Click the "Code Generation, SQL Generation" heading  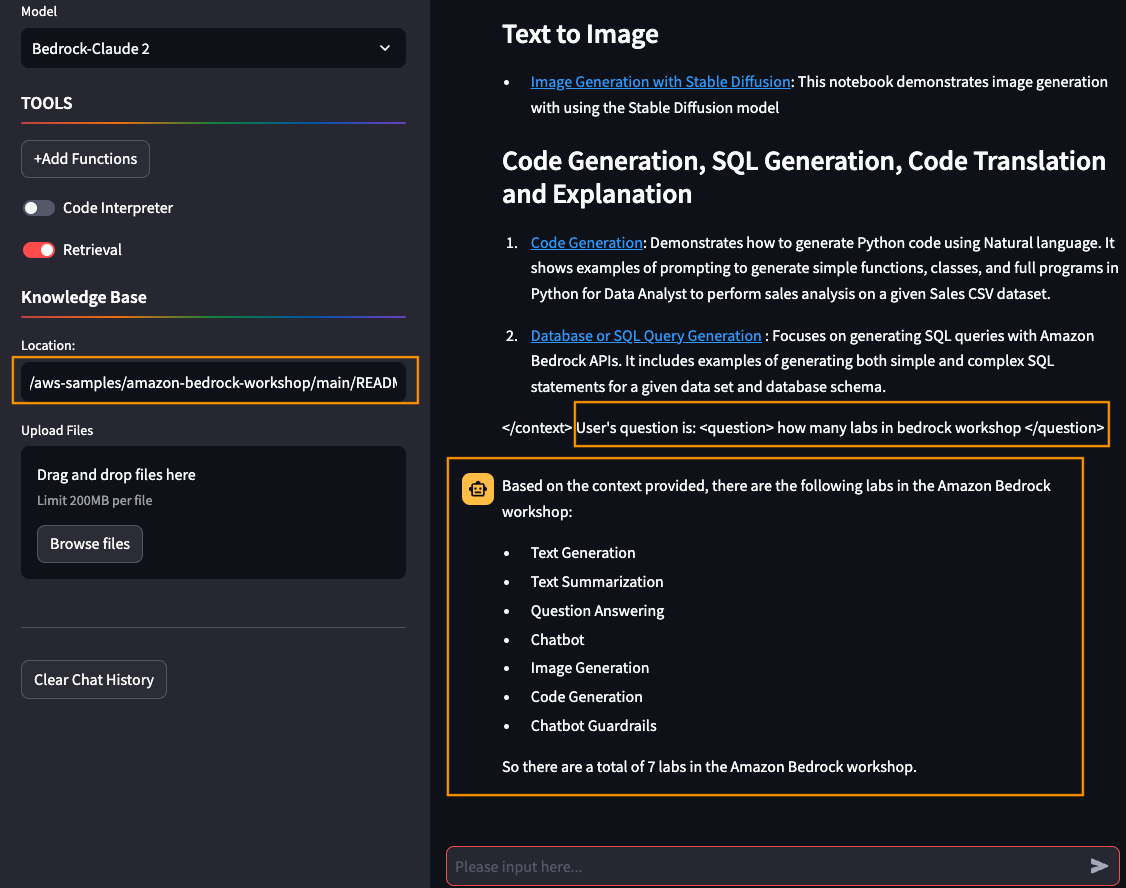[804, 177]
